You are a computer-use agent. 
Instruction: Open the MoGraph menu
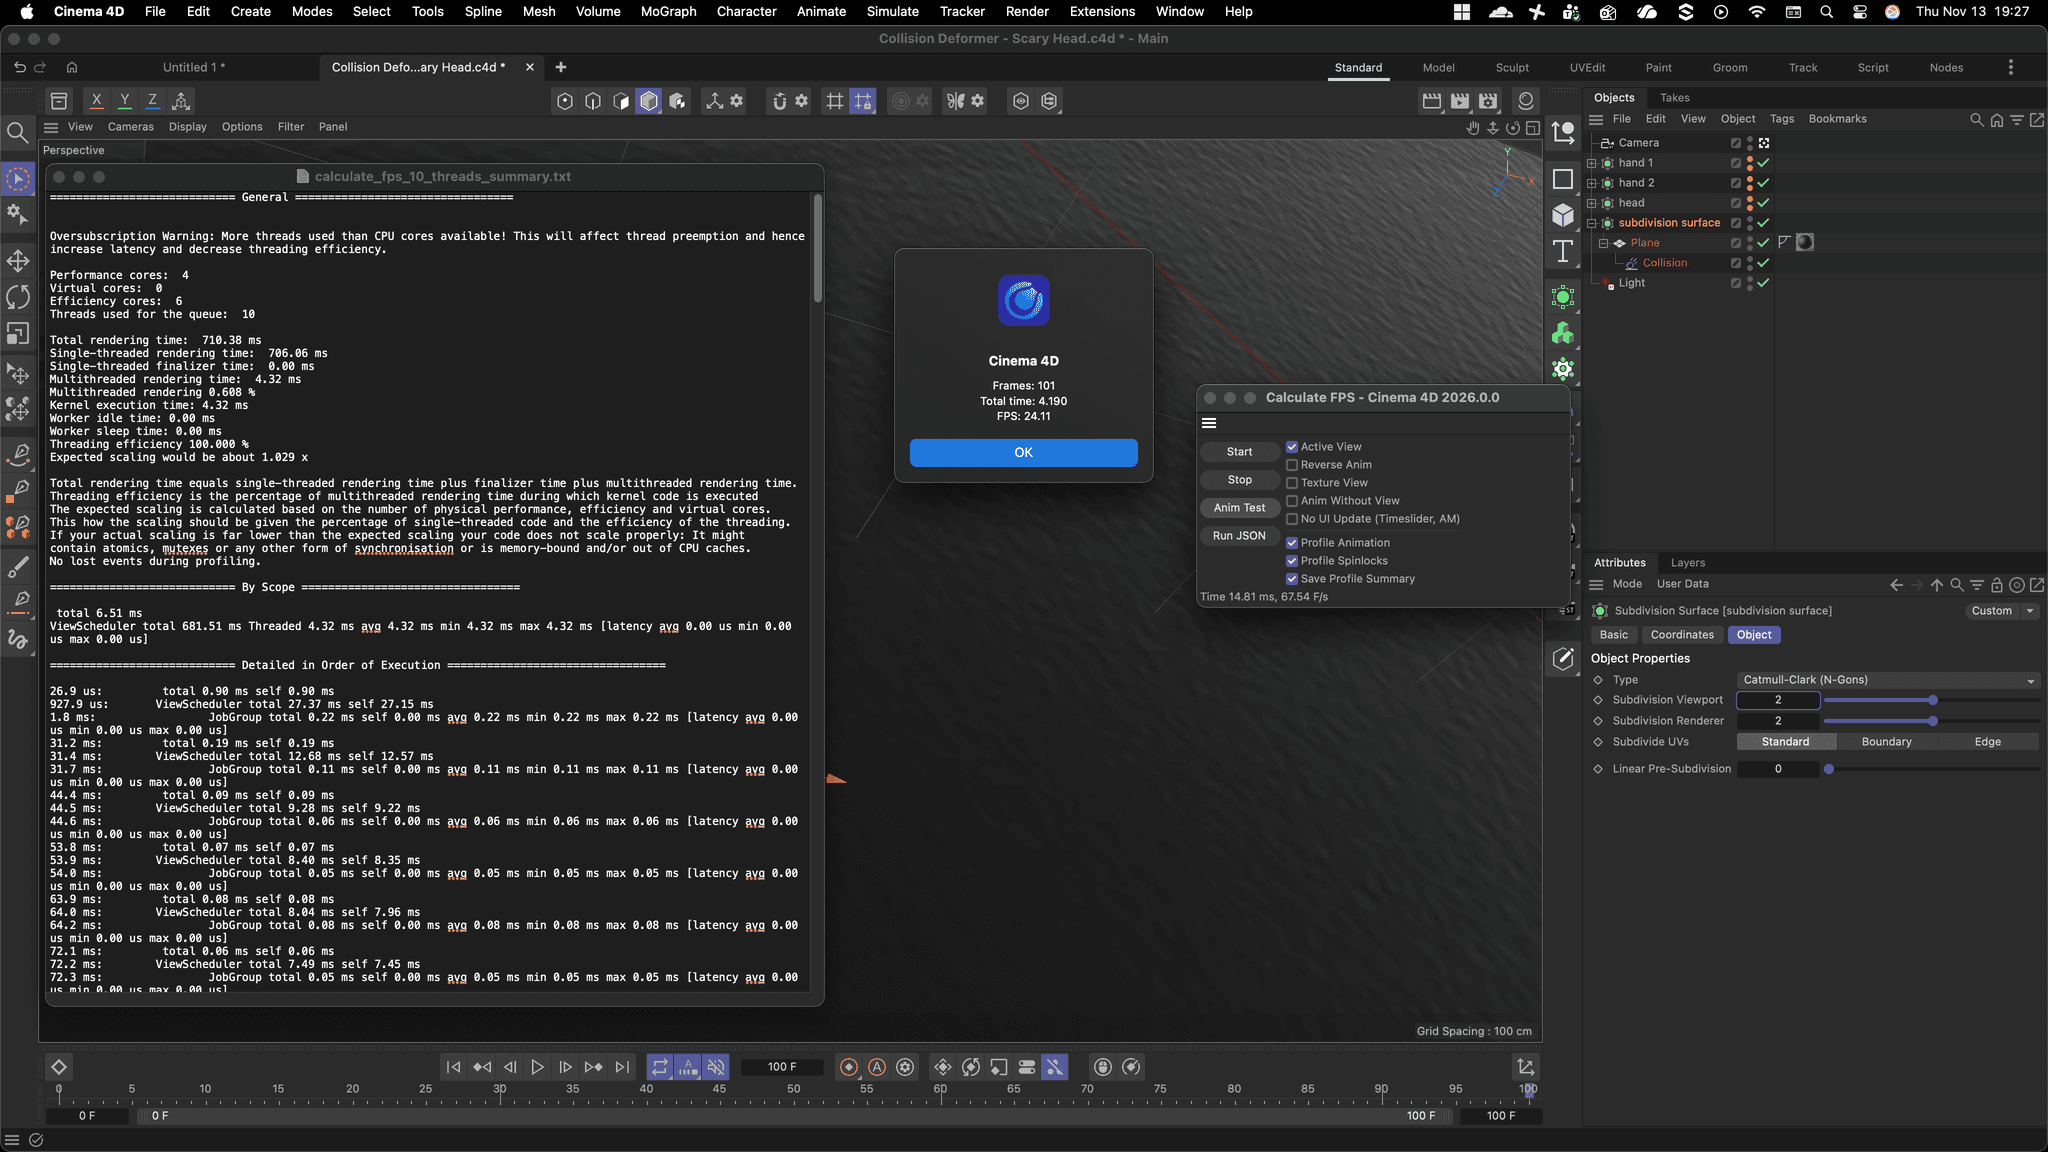click(668, 12)
